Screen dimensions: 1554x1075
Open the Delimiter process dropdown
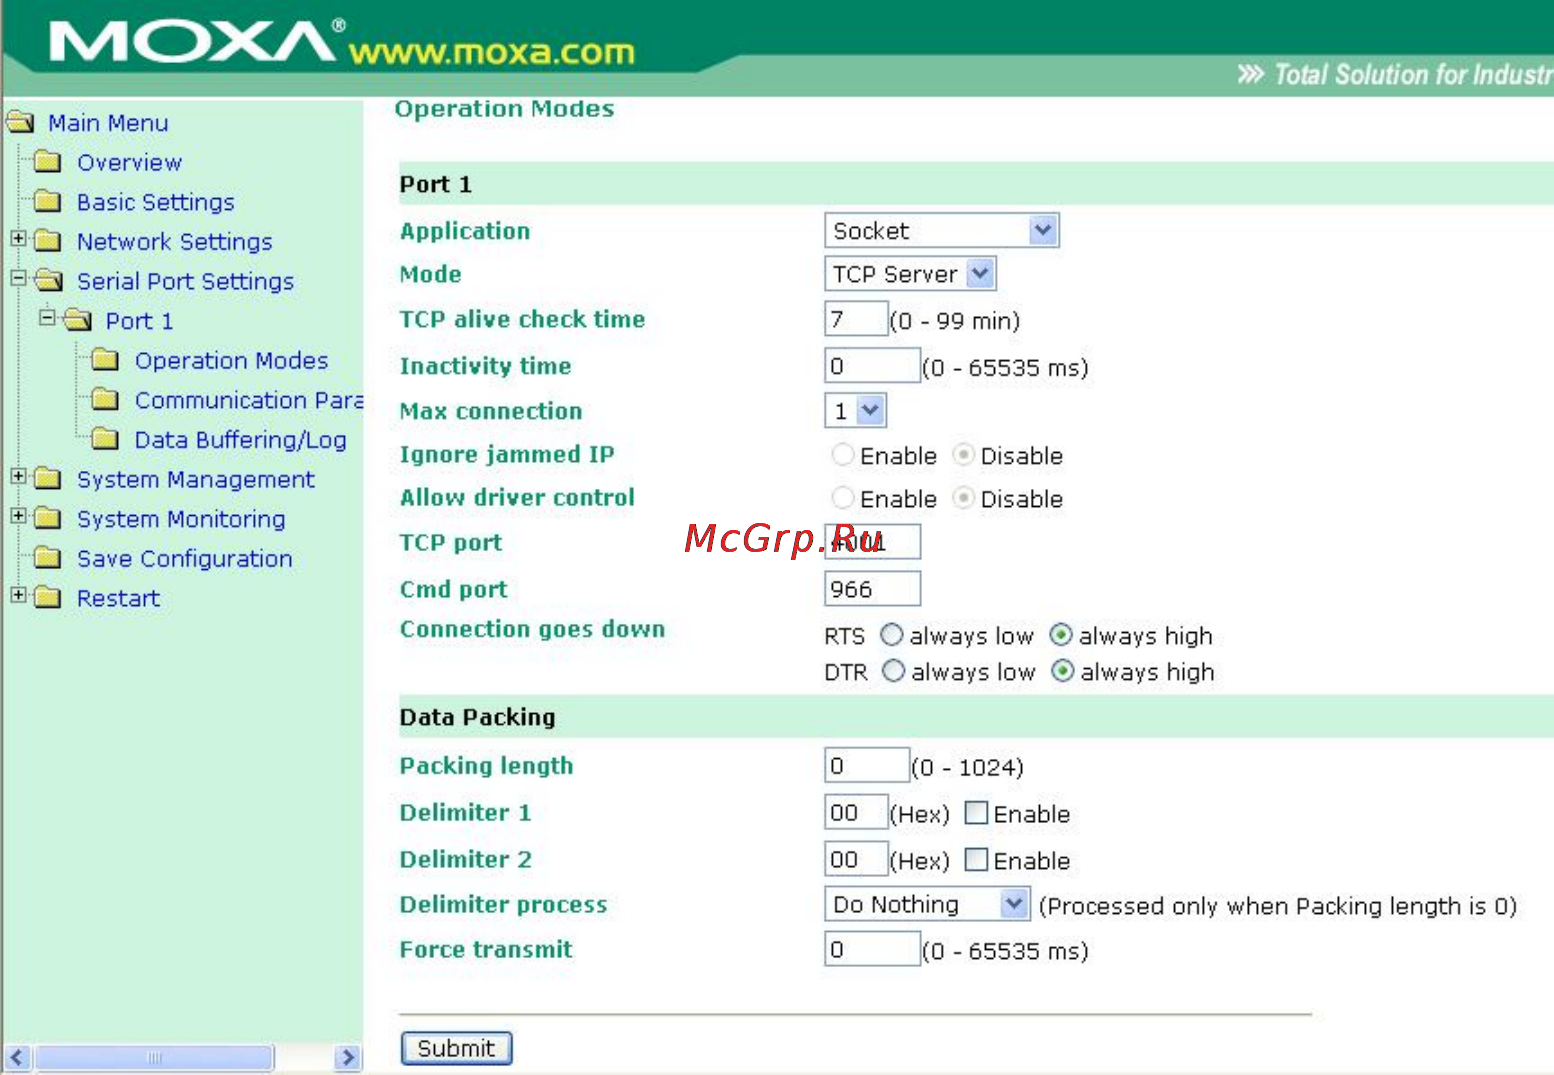927,904
